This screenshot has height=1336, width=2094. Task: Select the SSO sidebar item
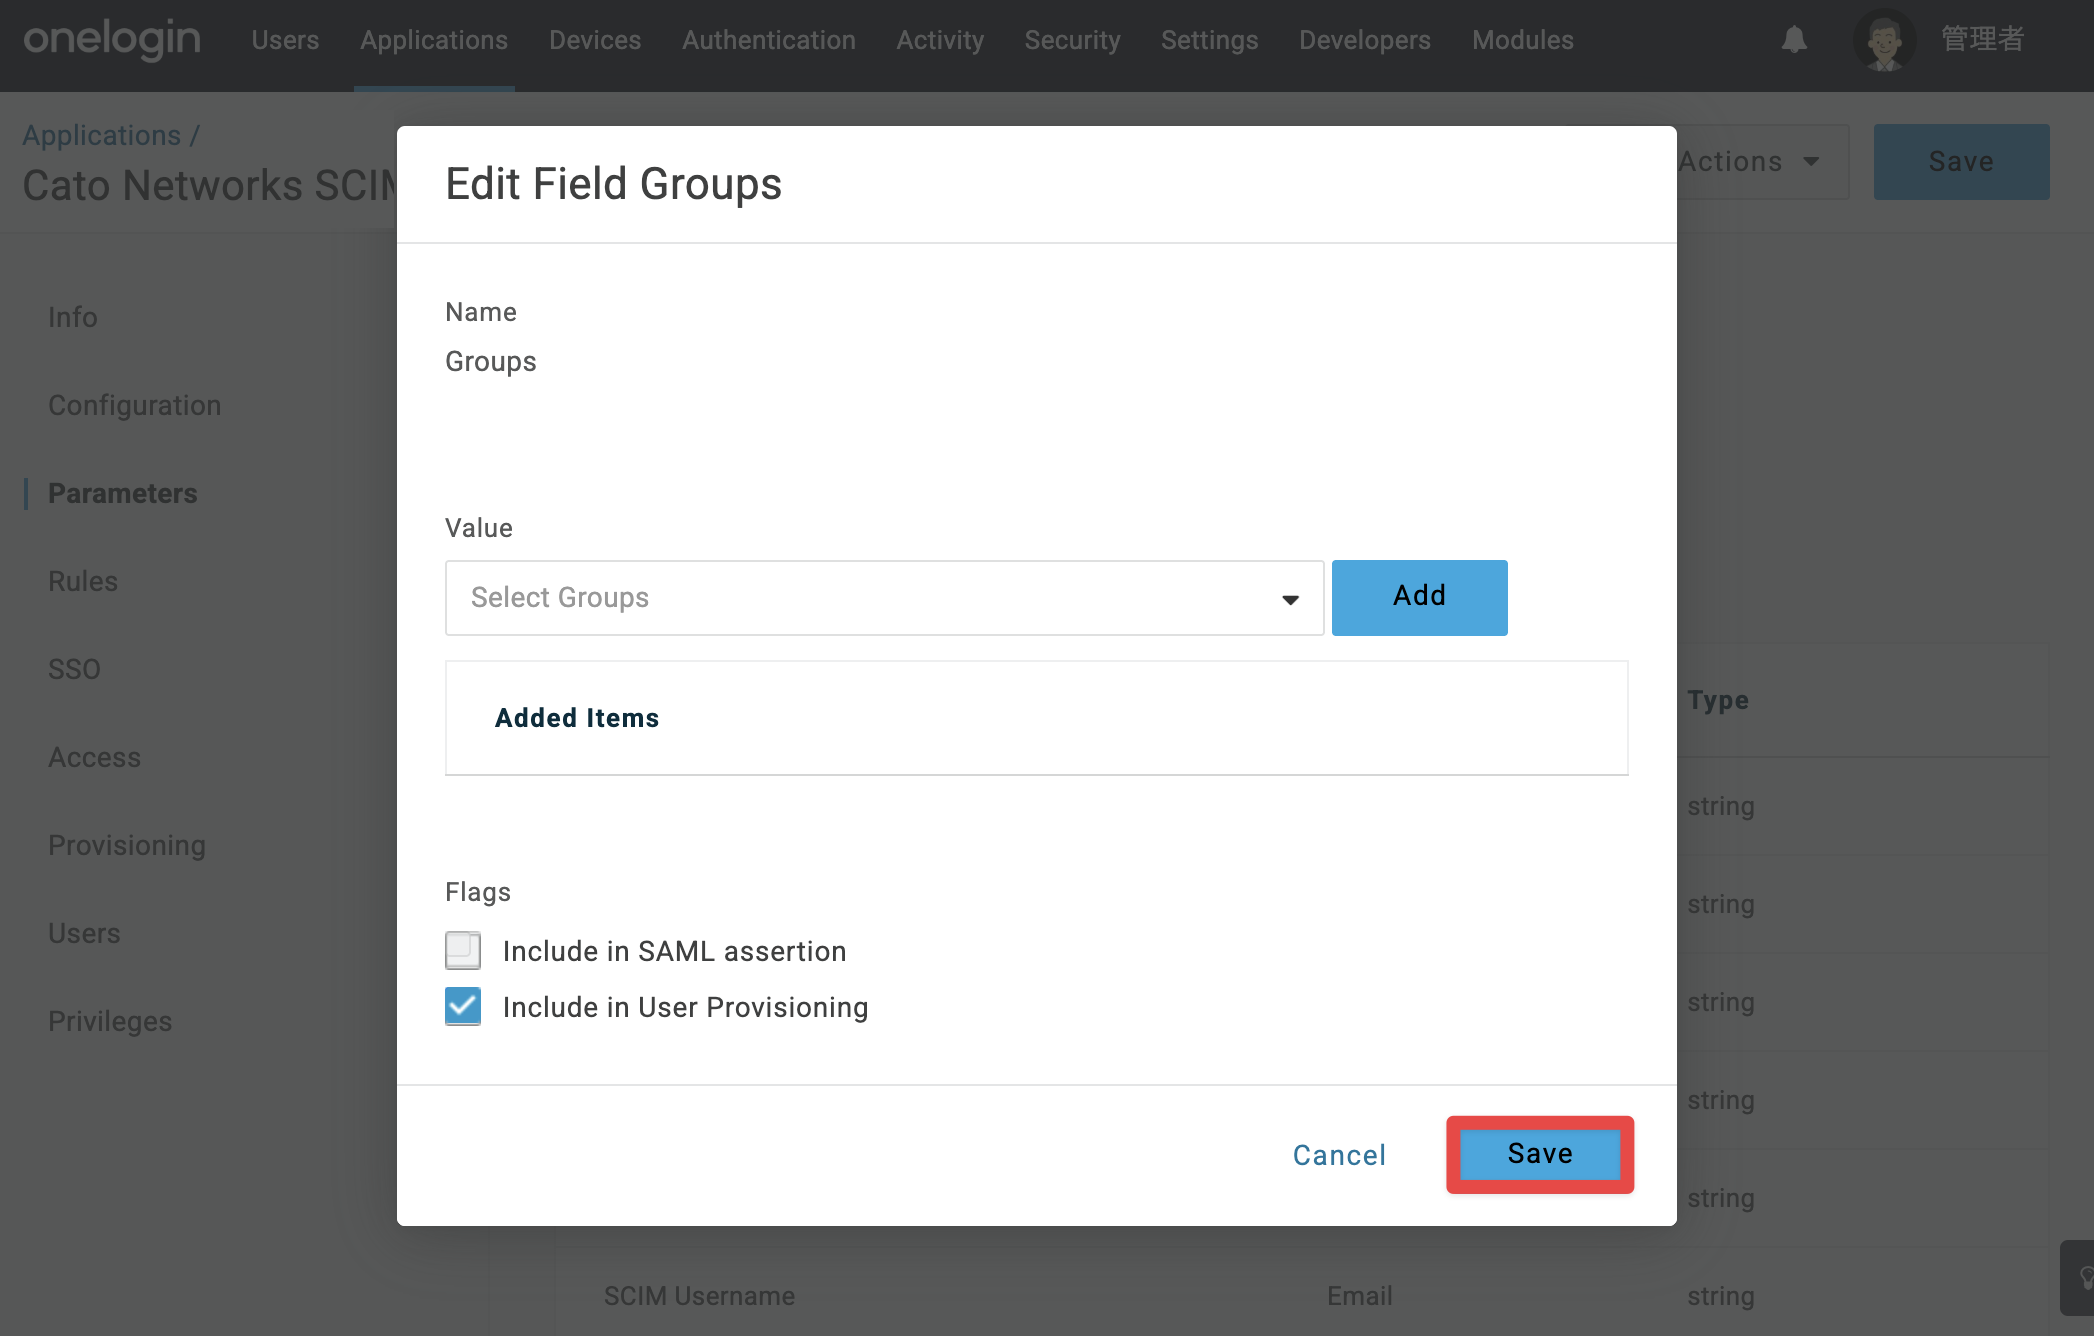pyautogui.click(x=74, y=669)
